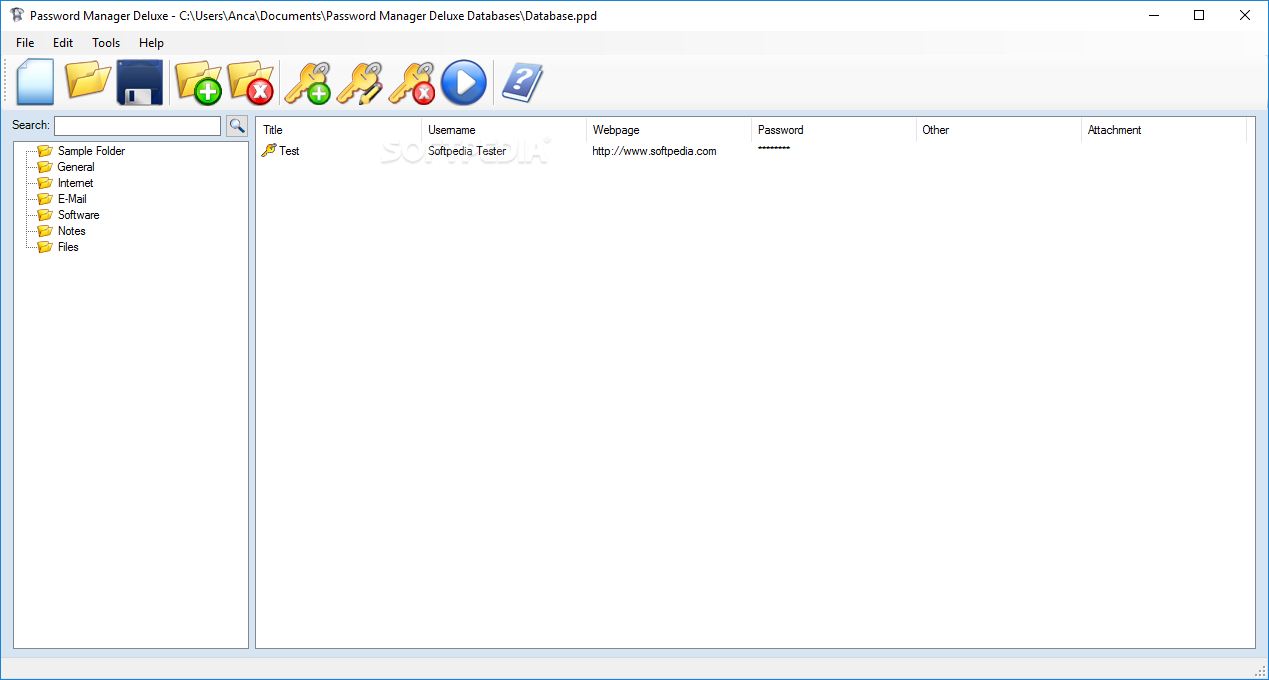Click the General folder icon in tree
Image resolution: width=1269 pixels, height=680 pixels.
(45, 167)
